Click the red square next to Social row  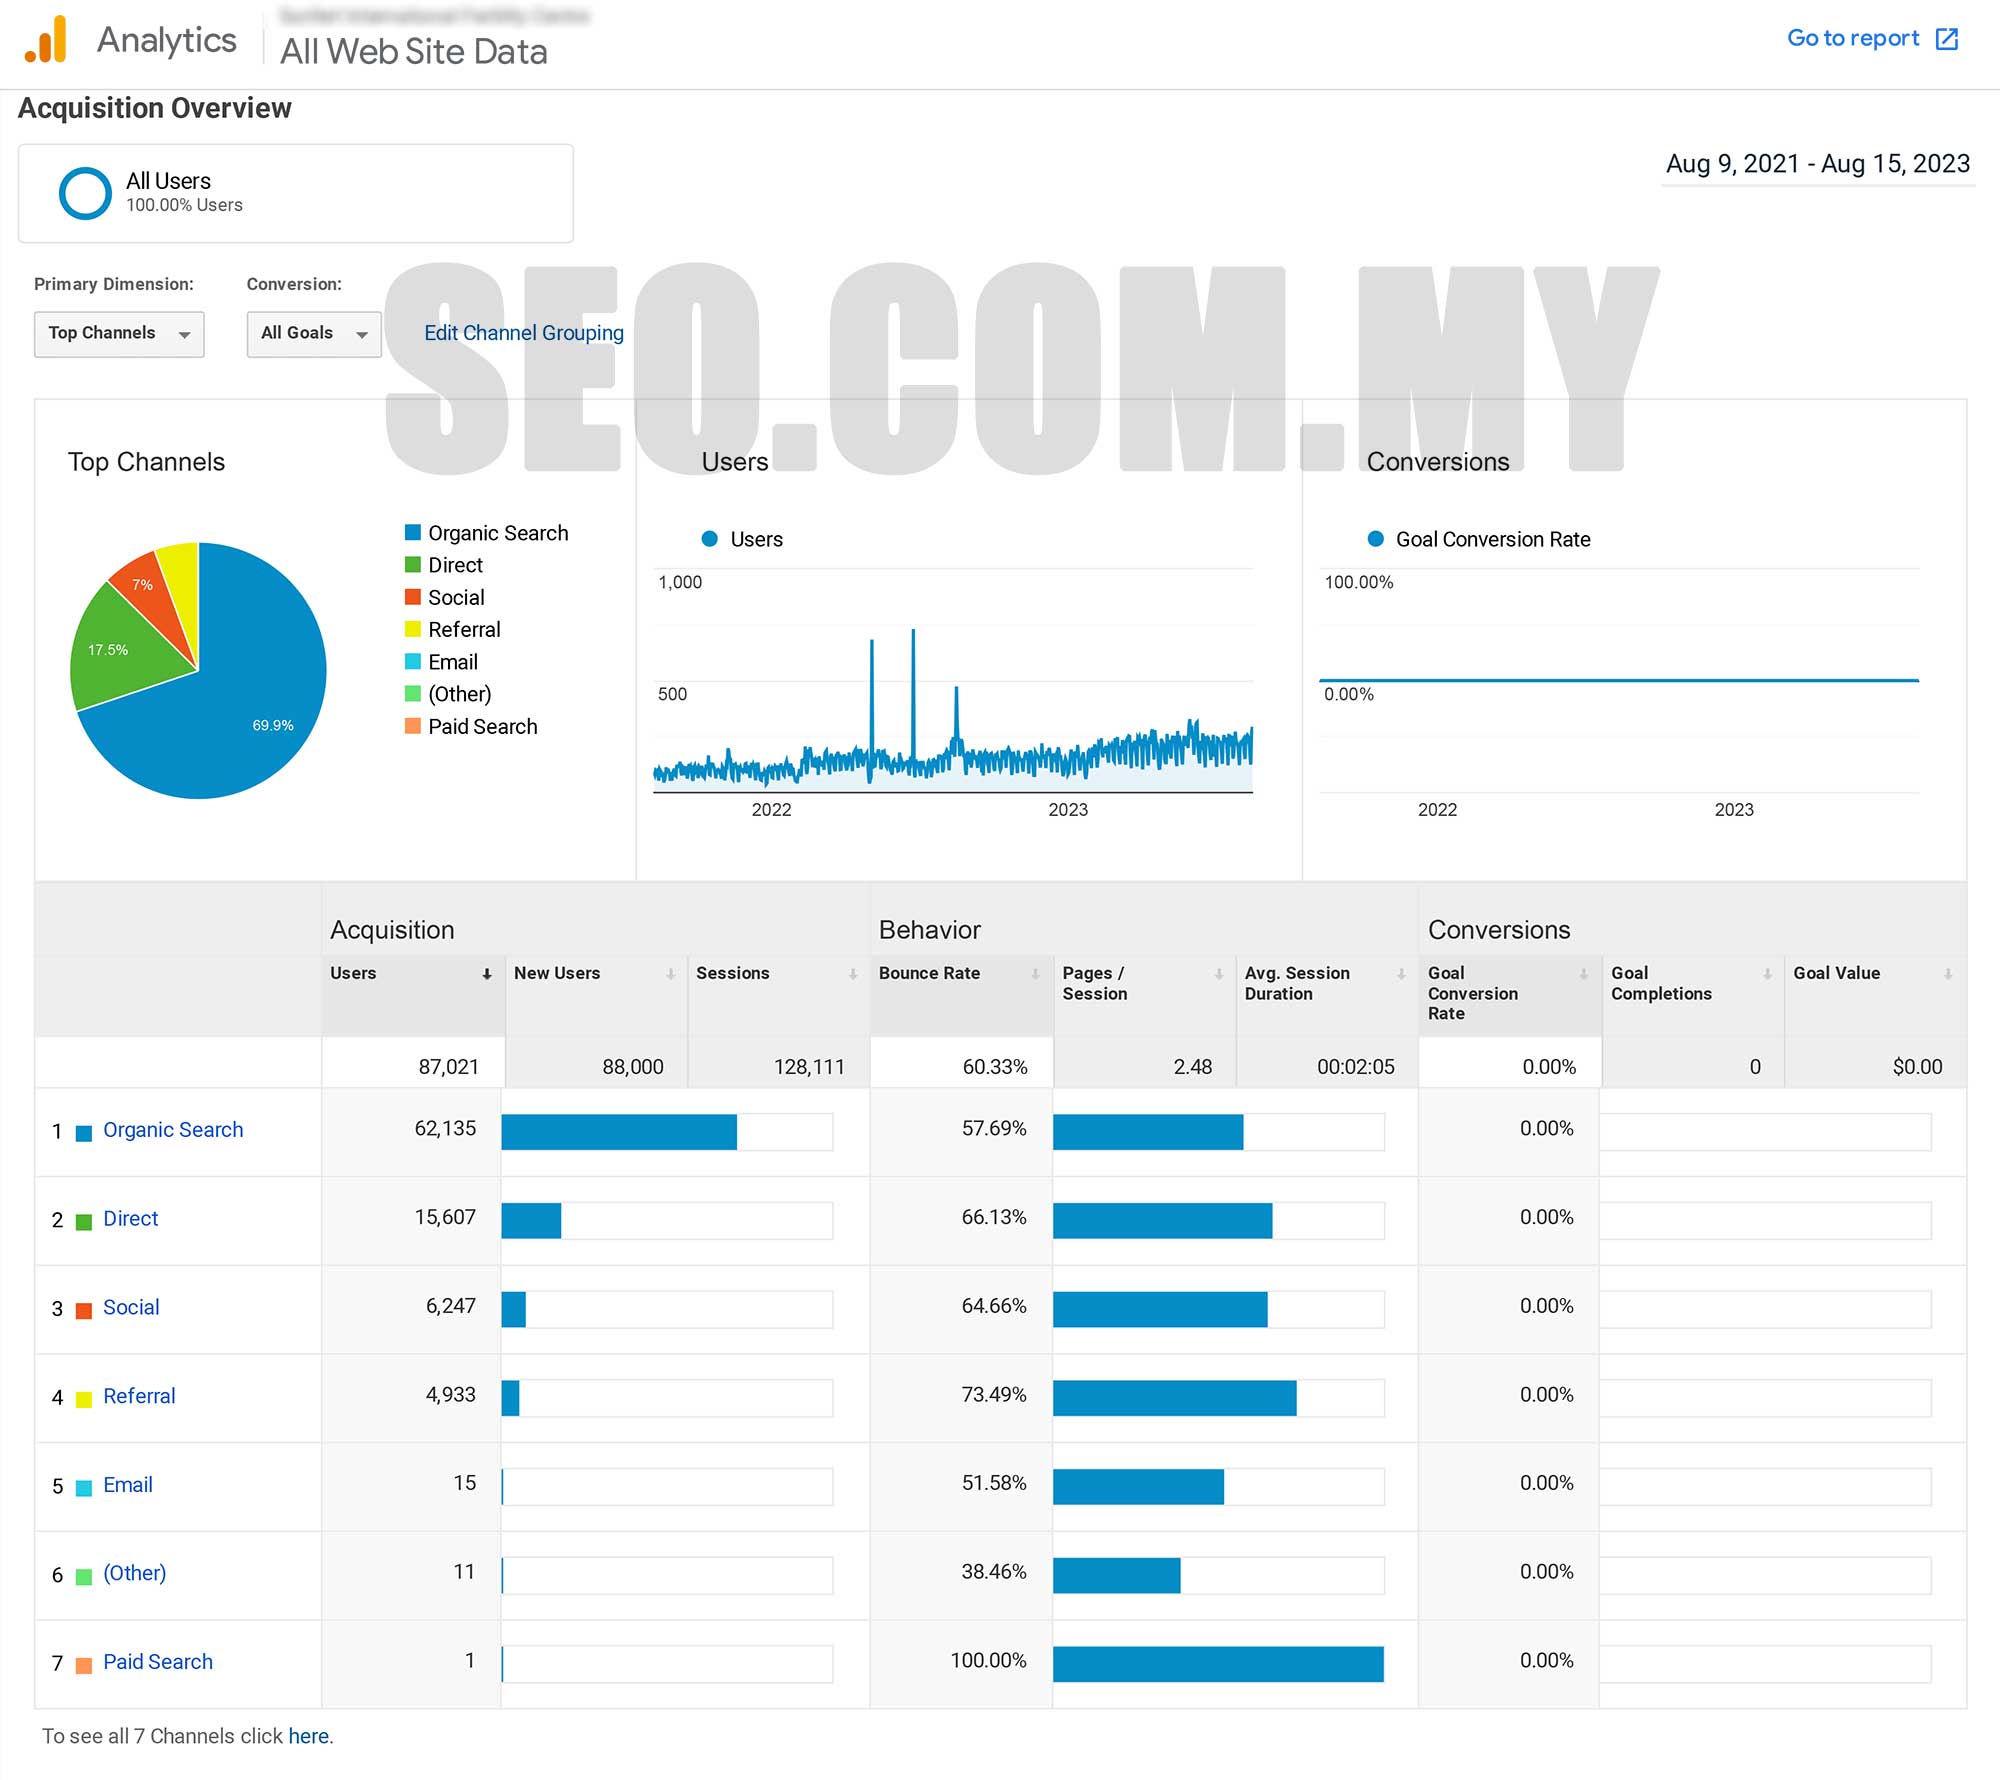[x=84, y=1311]
